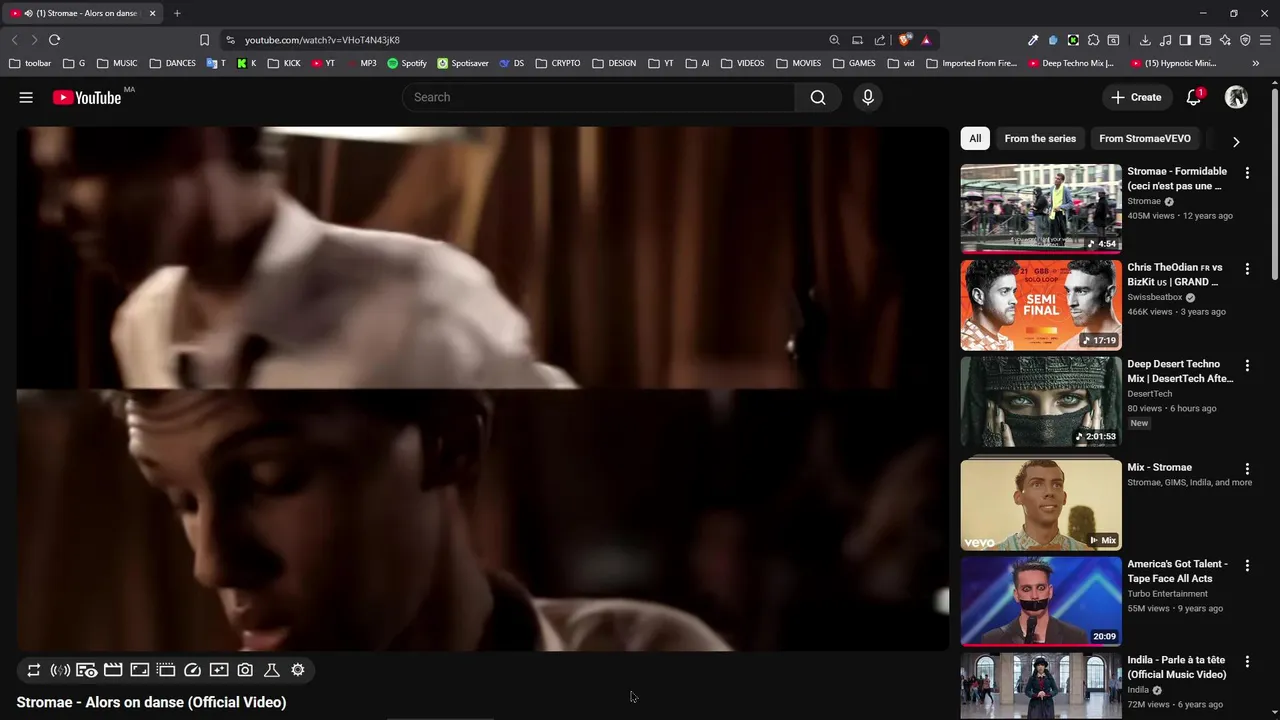Click the address bar URL
1280x720 pixels.
[322, 40]
